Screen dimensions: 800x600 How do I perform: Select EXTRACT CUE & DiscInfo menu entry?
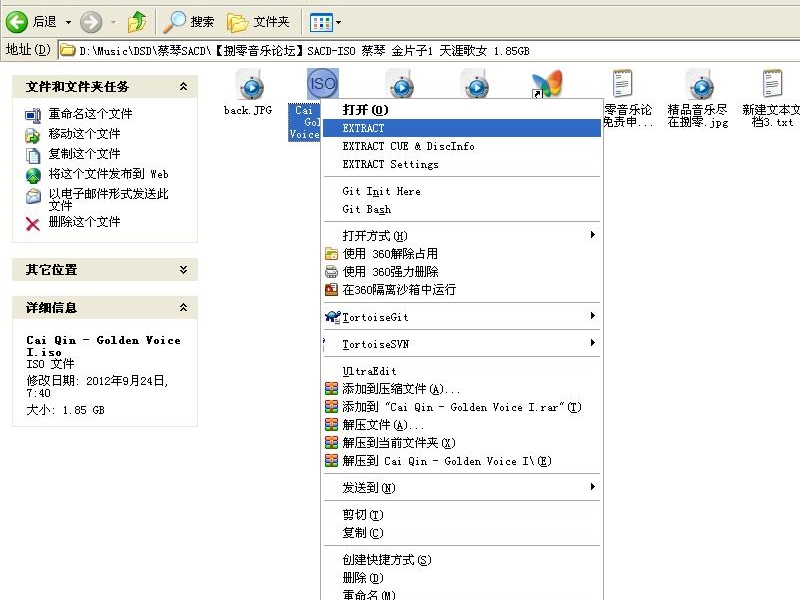(x=408, y=146)
